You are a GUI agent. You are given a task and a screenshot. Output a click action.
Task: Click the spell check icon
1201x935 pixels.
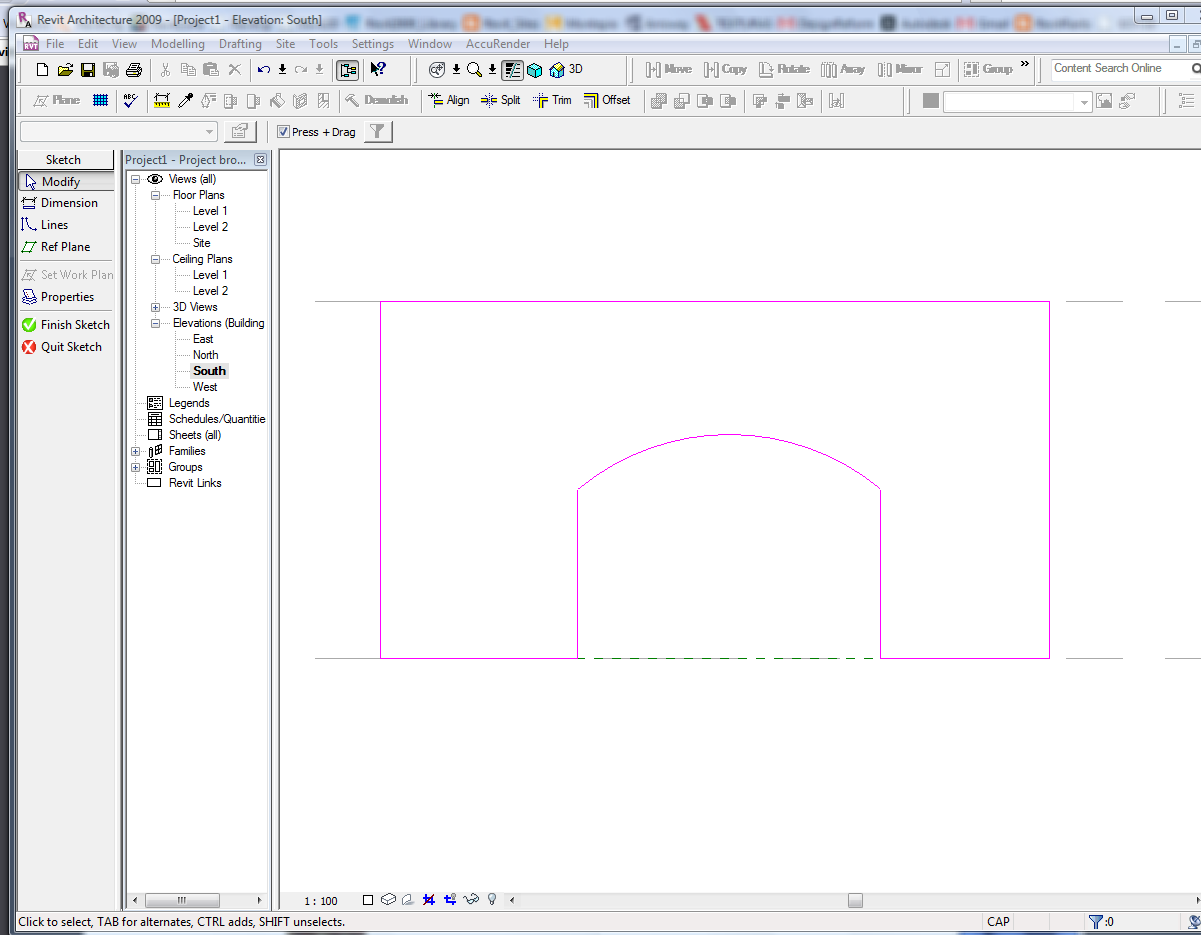pos(130,100)
